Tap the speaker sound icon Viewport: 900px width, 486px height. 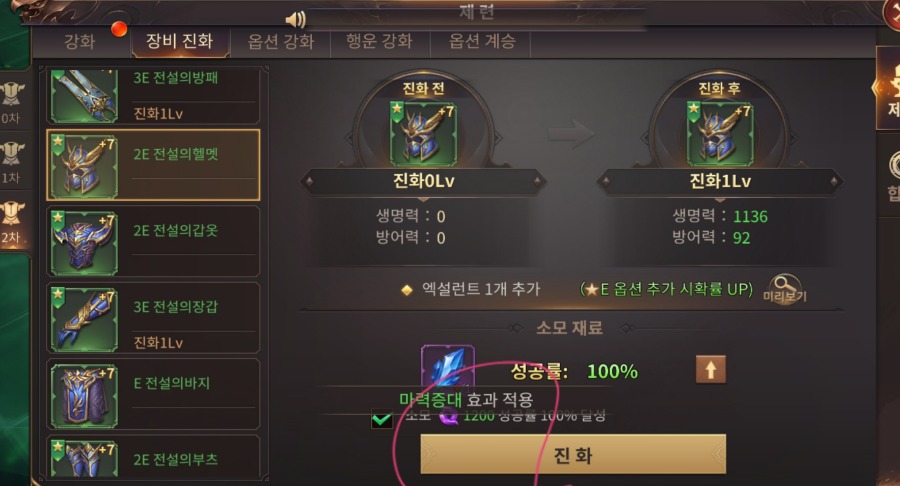click(295, 20)
